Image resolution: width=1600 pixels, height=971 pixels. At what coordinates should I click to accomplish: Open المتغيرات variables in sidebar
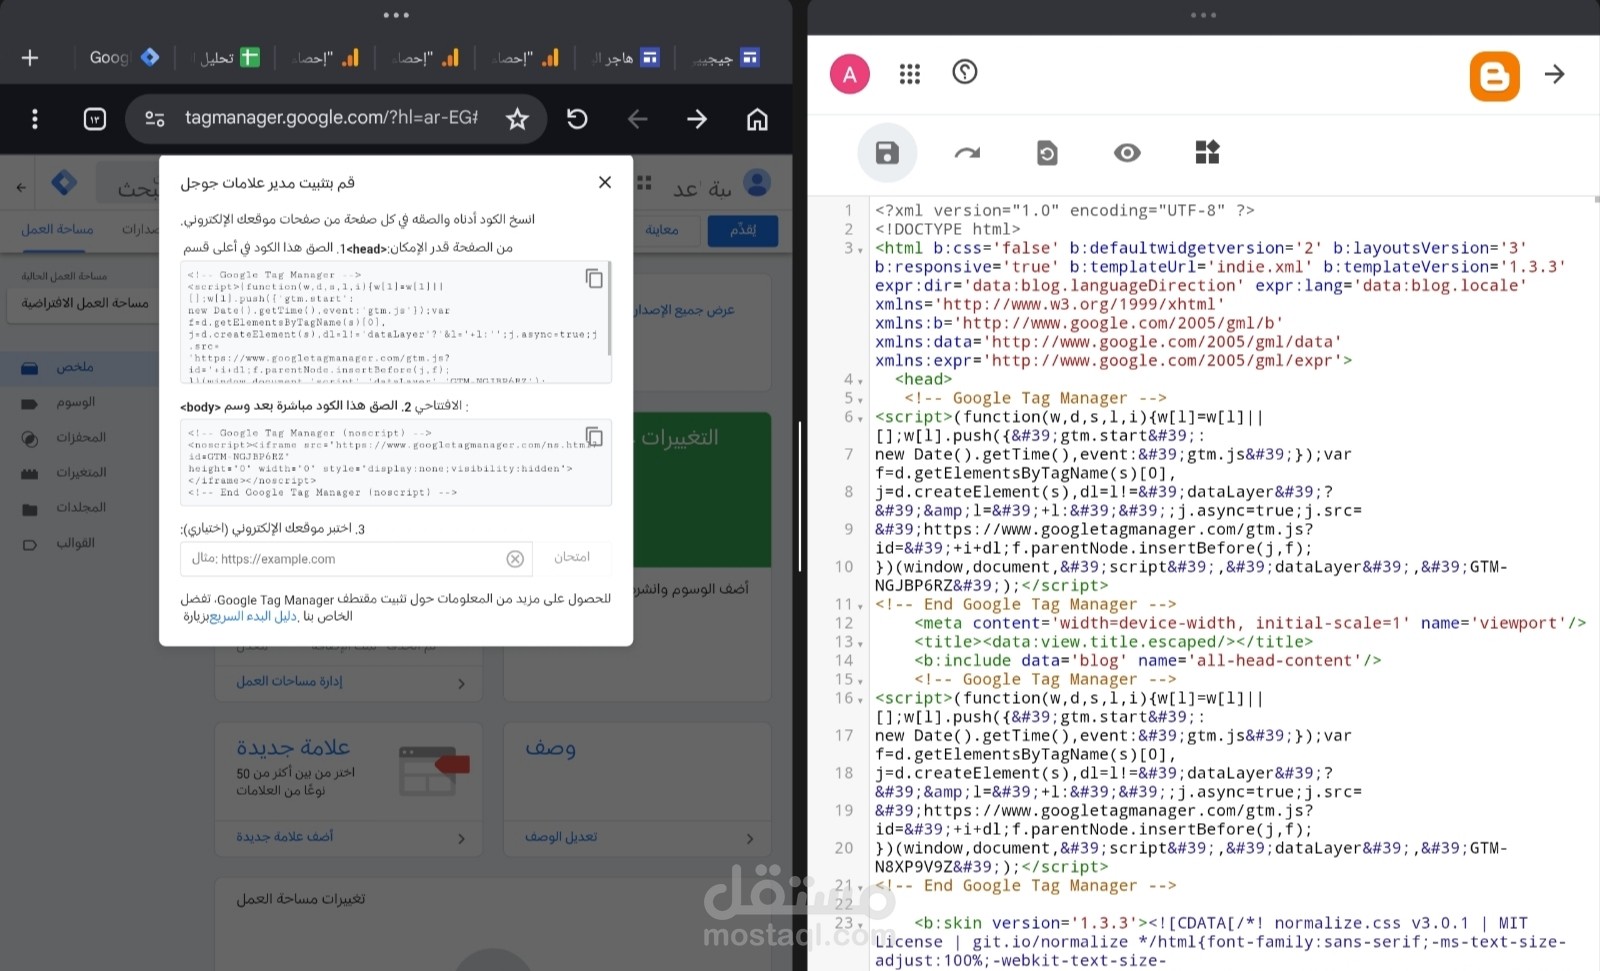(81, 472)
